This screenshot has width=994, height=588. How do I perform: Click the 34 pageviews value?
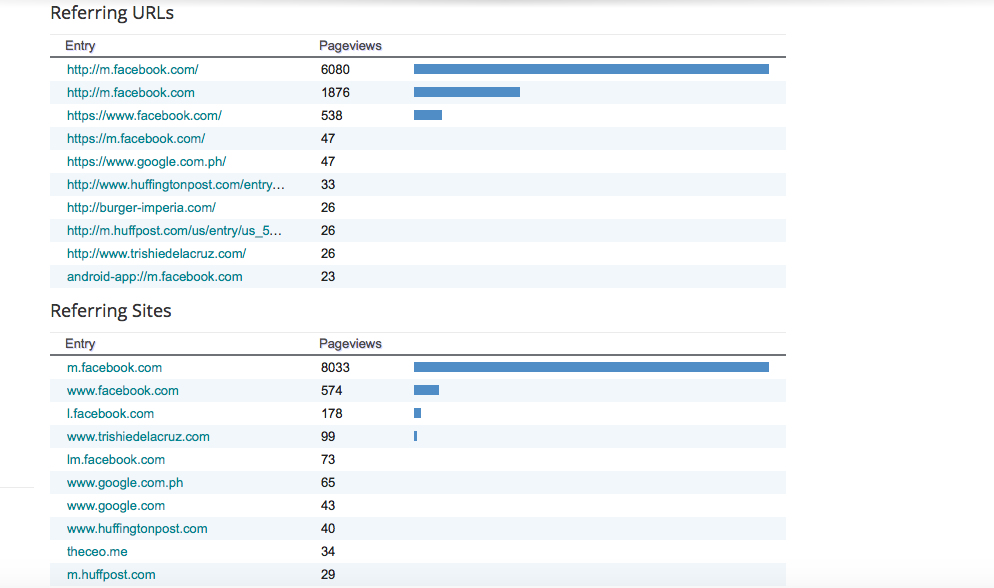tap(328, 551)
